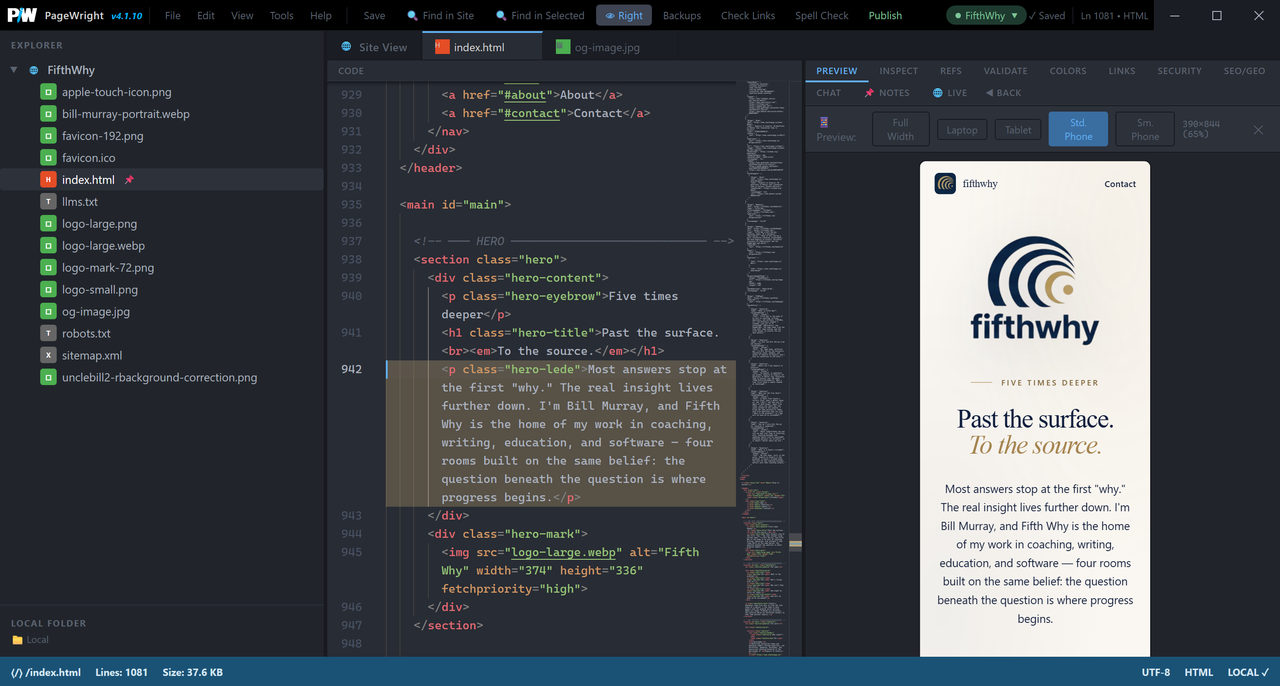Image resolution: width=1280 pixels, height=686 pixels.
Task: Click the og-image.jpg file icon in Explorer
Action: (x=48, y=312)
